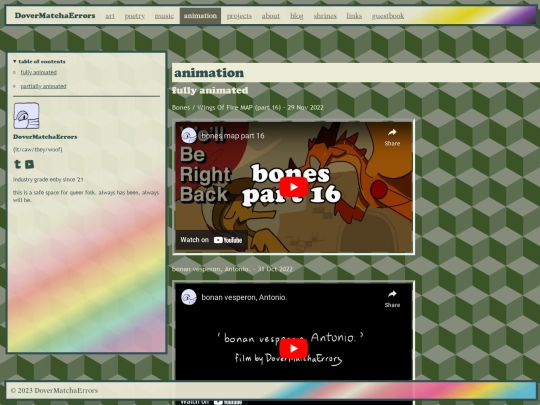Click the © 2023 DoverMatchaErrors footer text
Viewport: 540px width, 405px height.
(54, 391)
